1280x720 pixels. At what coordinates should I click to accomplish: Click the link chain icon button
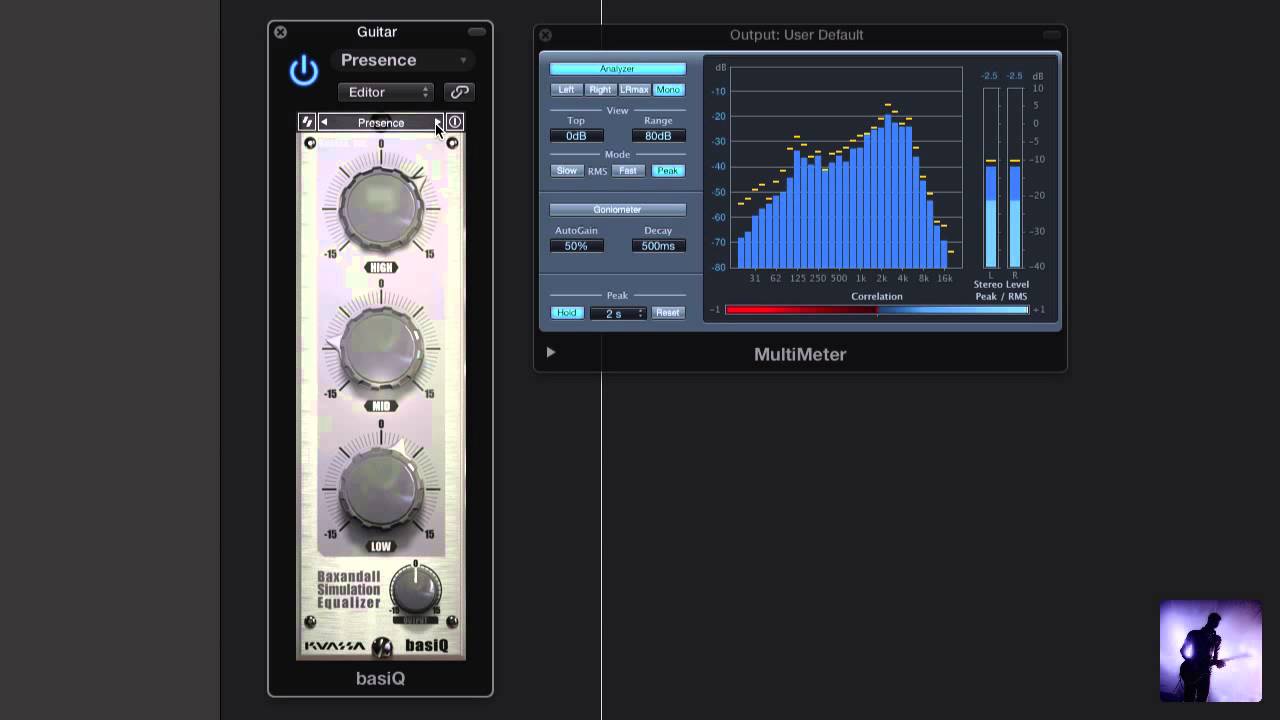point(459,92)
